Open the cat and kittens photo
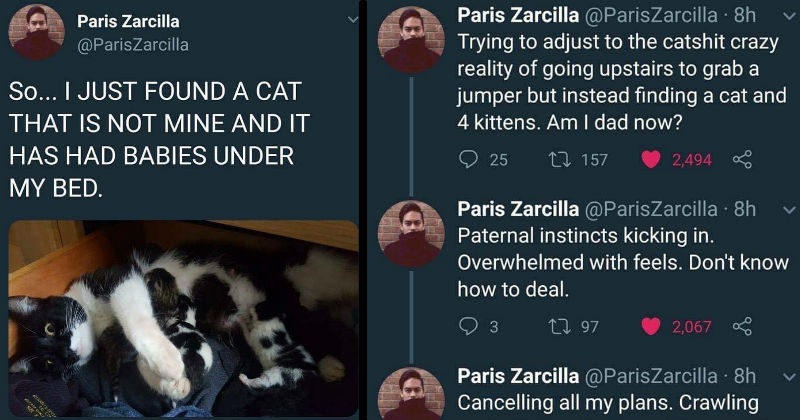This screenshot has width=800, height=420. pos(183,317)
